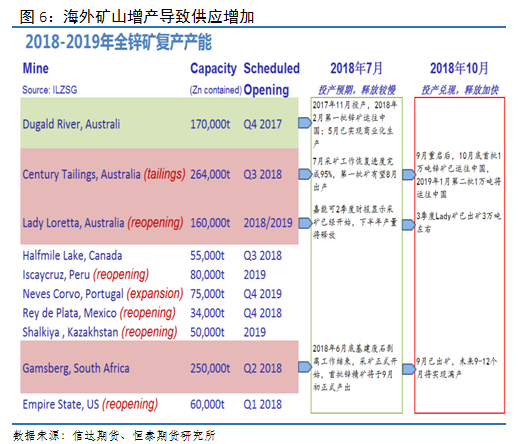Click the '2018年7月' column header

pyautogui.click(x=356, y=68)
